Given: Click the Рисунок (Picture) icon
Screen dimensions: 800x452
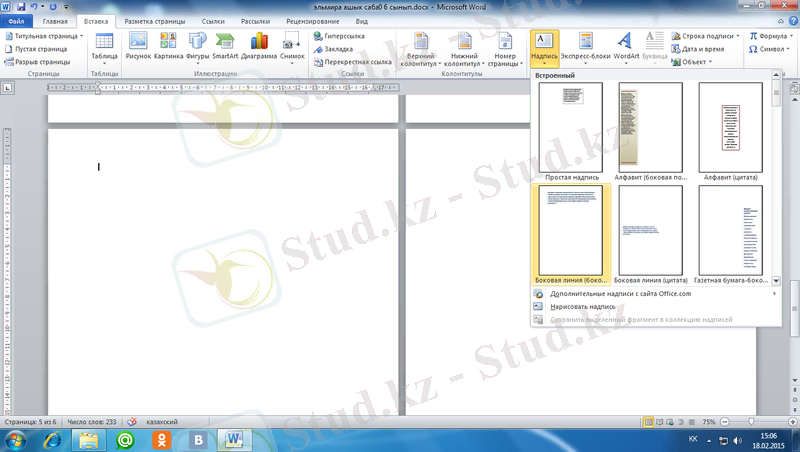Looking at the screenshot, I should (x=138, y=46).
